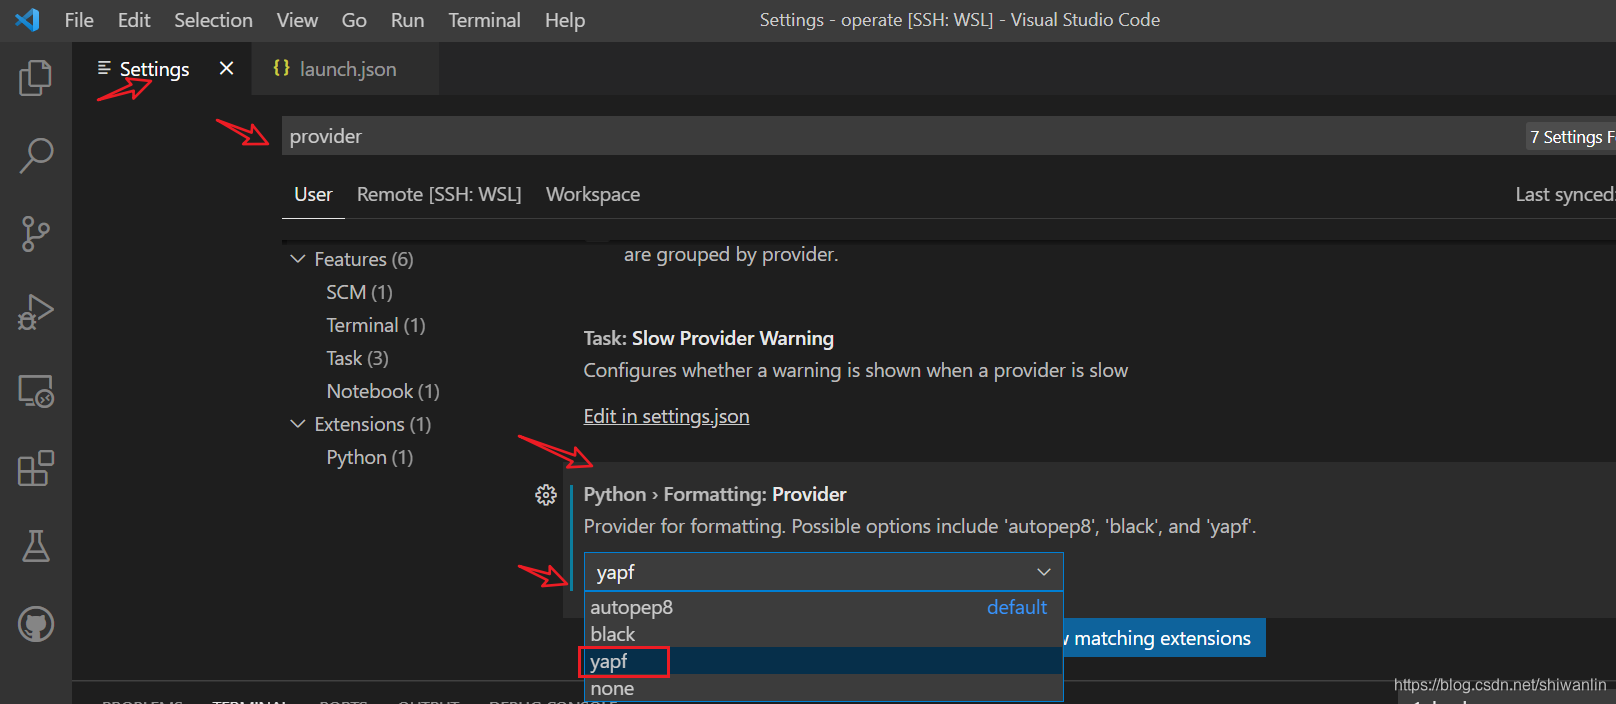Open the Run and Debug view
Viewport: 1616px width, 704px height.
coord(36,312)
